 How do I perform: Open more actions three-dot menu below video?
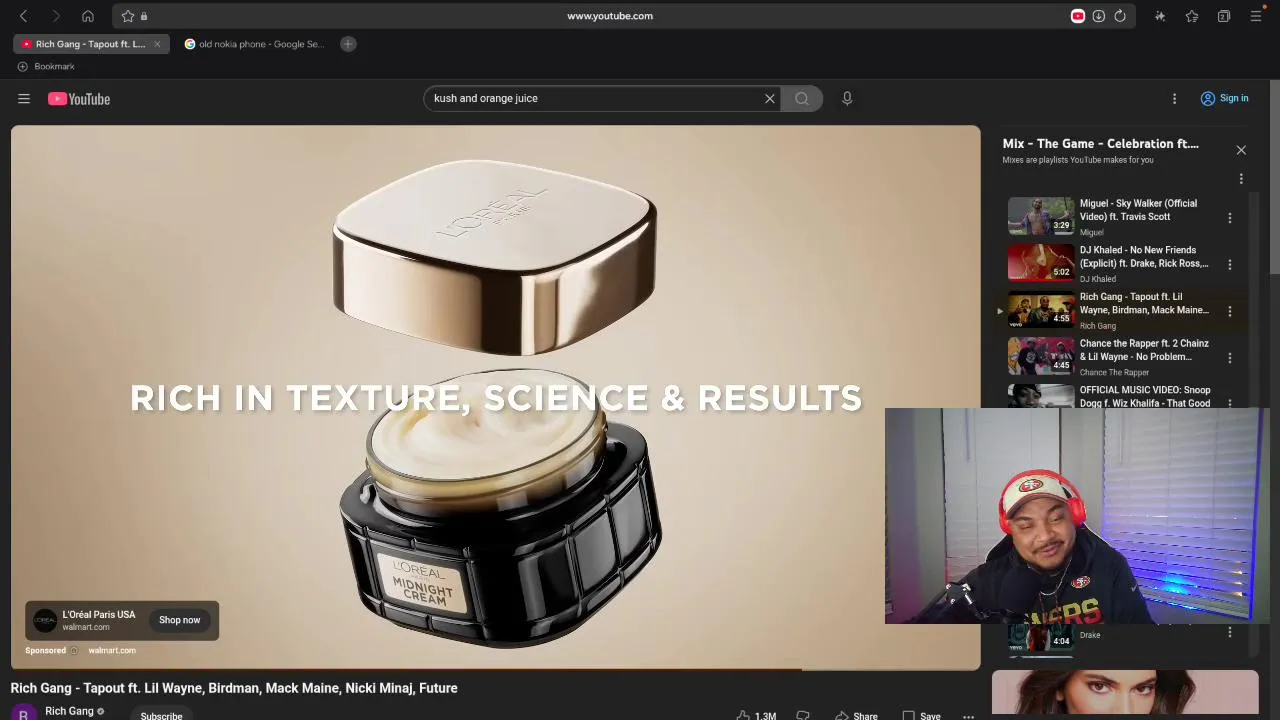968,716
